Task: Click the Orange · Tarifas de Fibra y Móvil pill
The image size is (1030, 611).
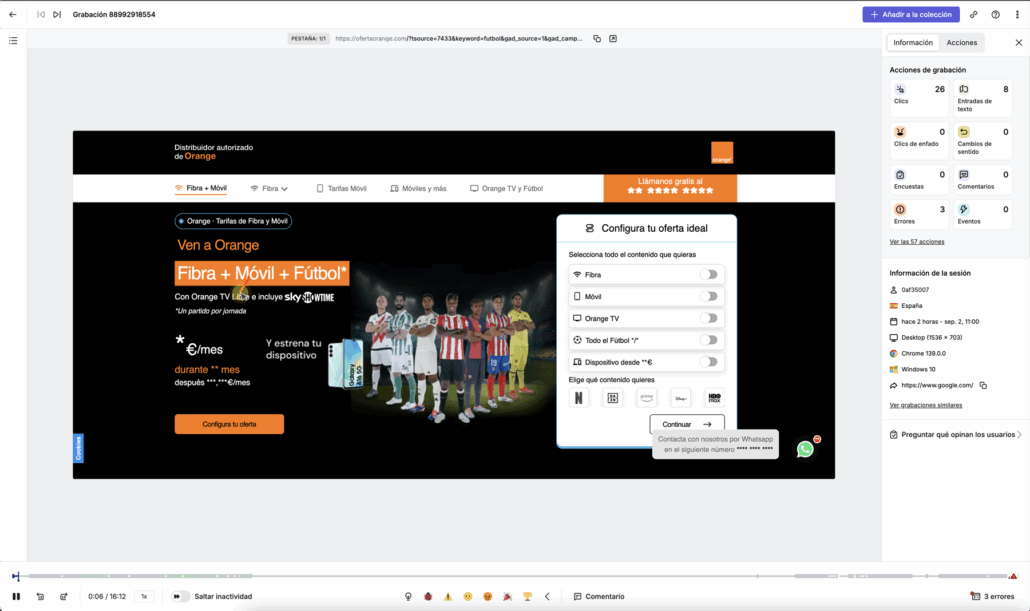Action: pyautogui.click(x=233, y=221)
